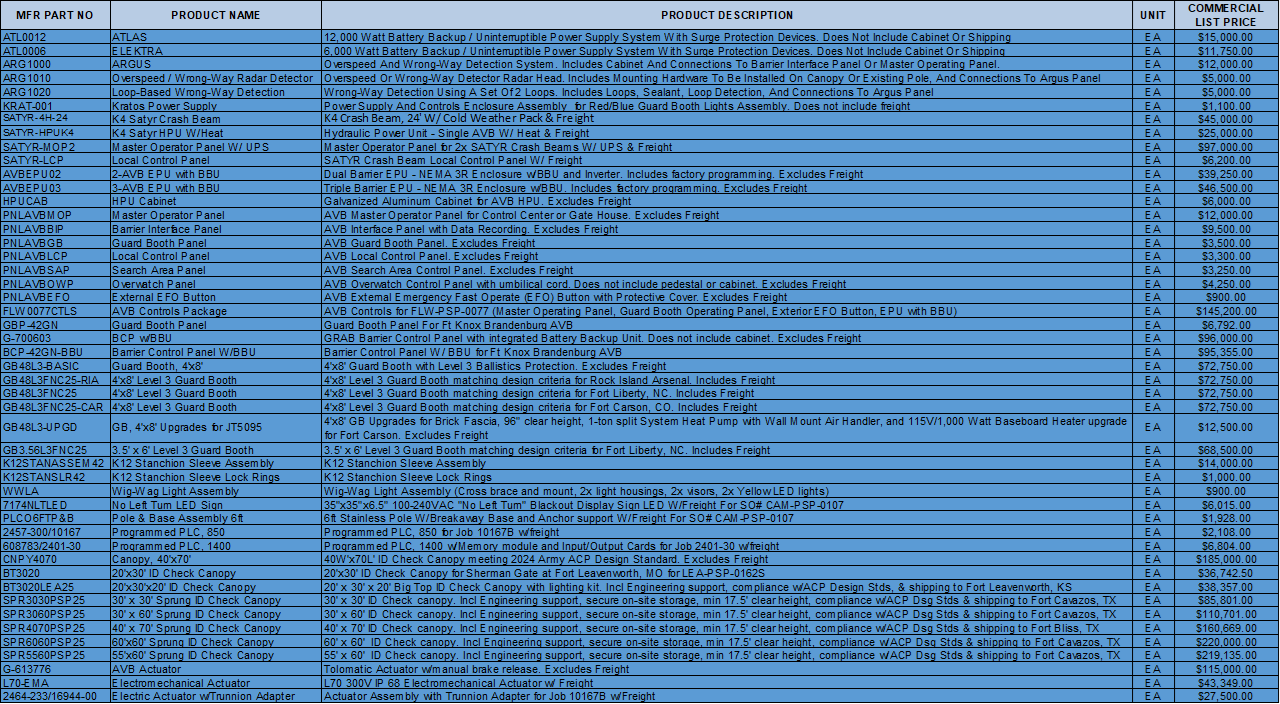Viewport: 1280px width, 704px height.
Task: Select the UNIT column header
Action: click(1153, 15)
